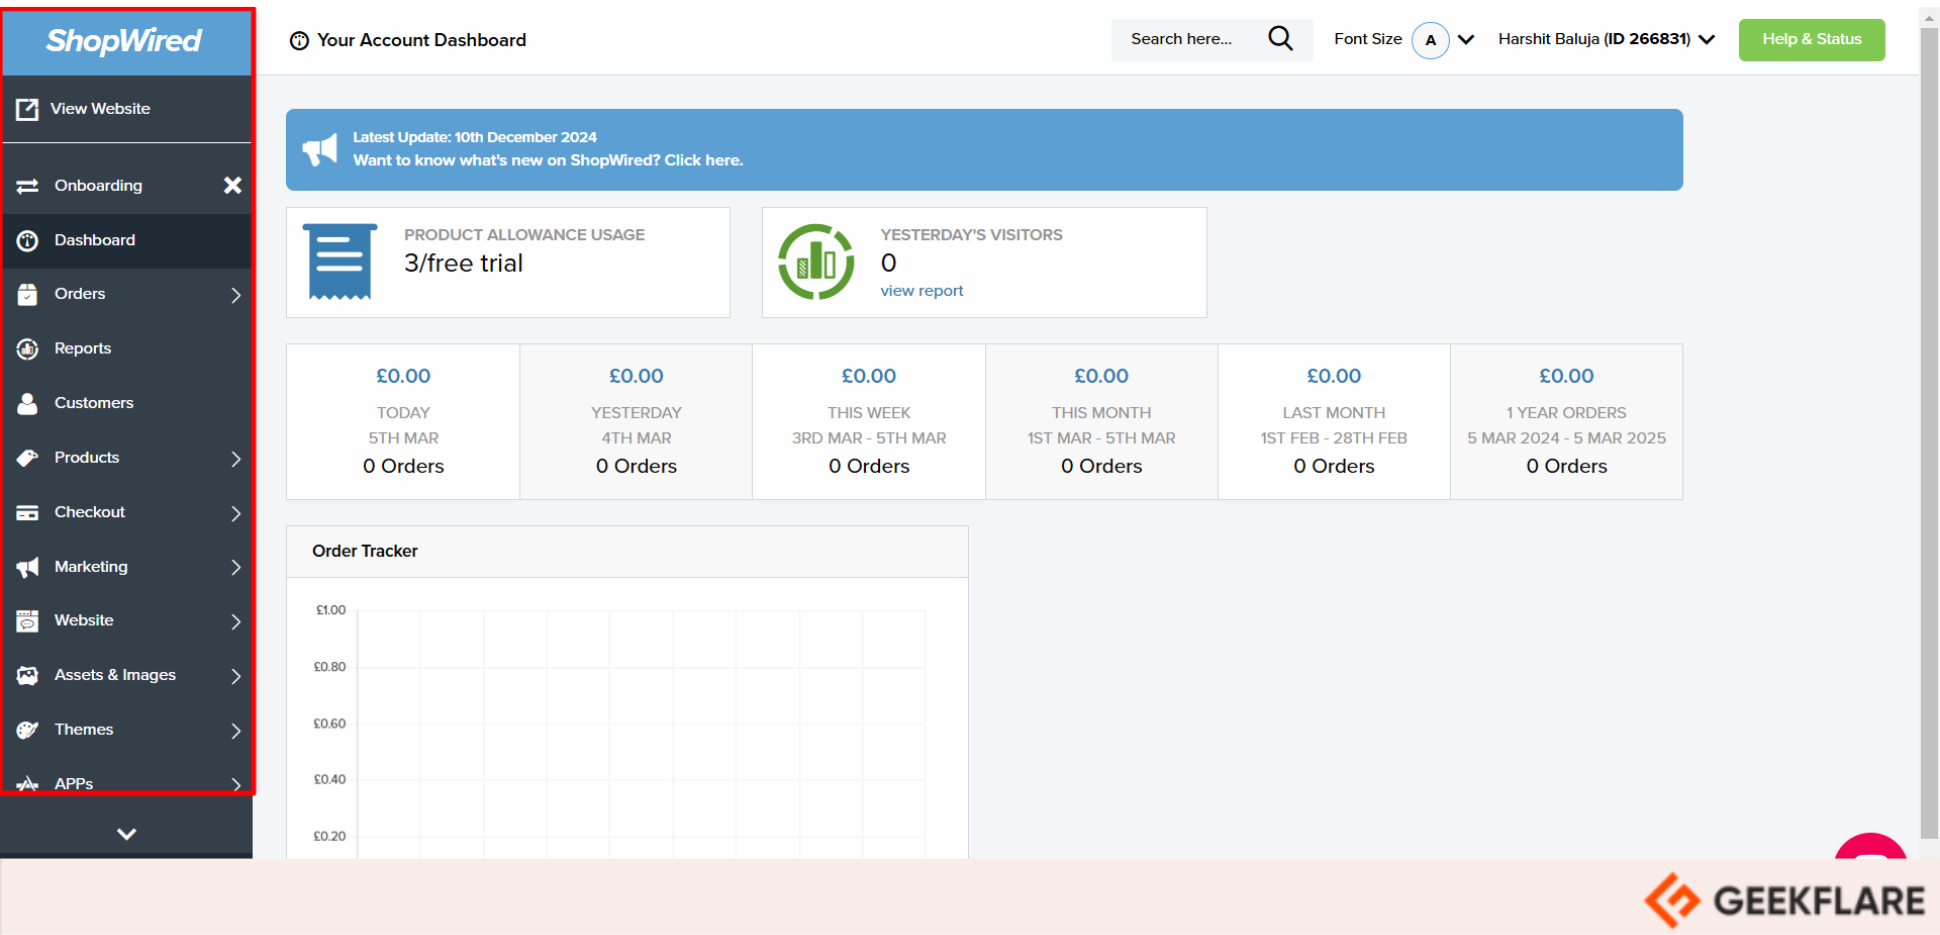Screen dimensions: 1940x935
Task: Click the View Website external link icon
Action: coord(27,109)
